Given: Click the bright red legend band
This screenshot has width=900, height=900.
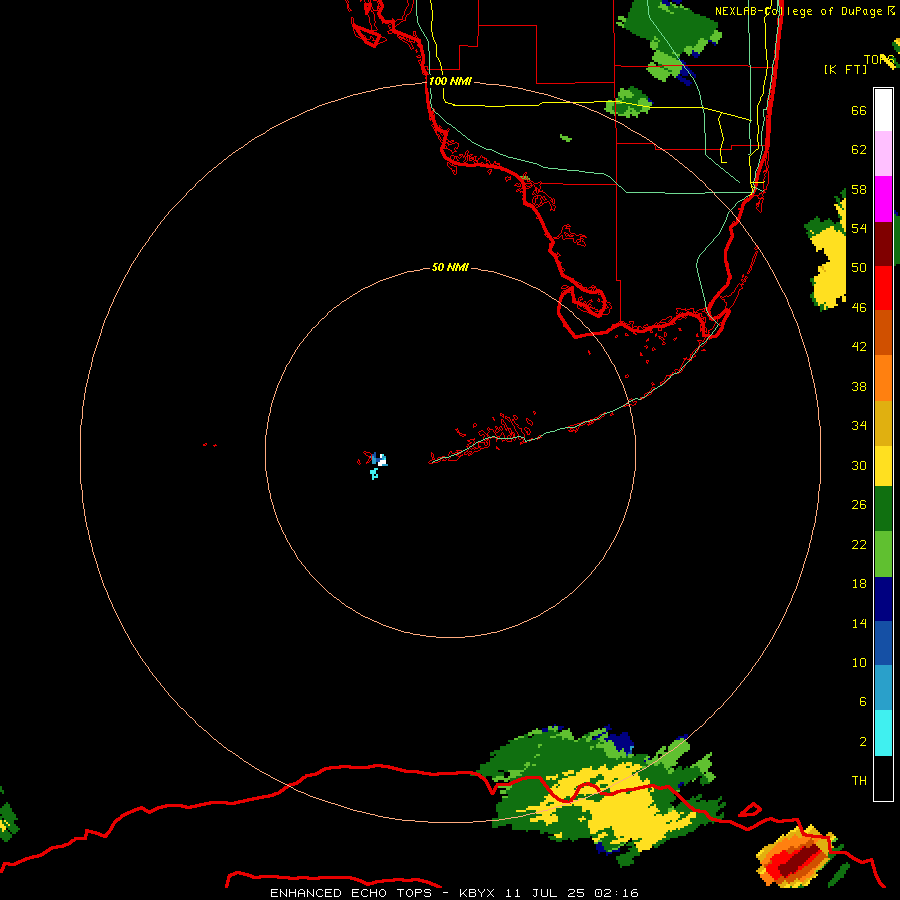Looking at the screenshot, I should pos(883,288).
